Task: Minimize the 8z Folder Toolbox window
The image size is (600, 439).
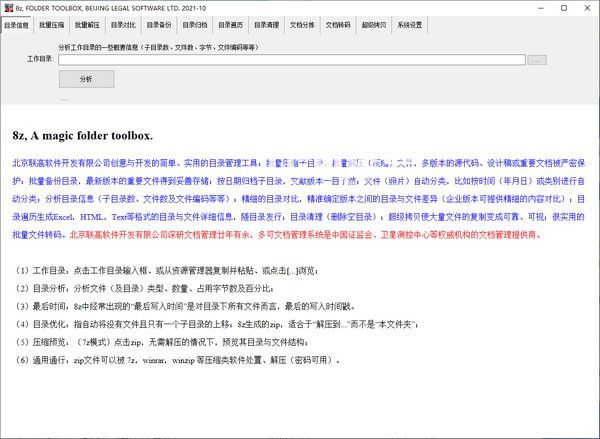Action: point(541,8)
